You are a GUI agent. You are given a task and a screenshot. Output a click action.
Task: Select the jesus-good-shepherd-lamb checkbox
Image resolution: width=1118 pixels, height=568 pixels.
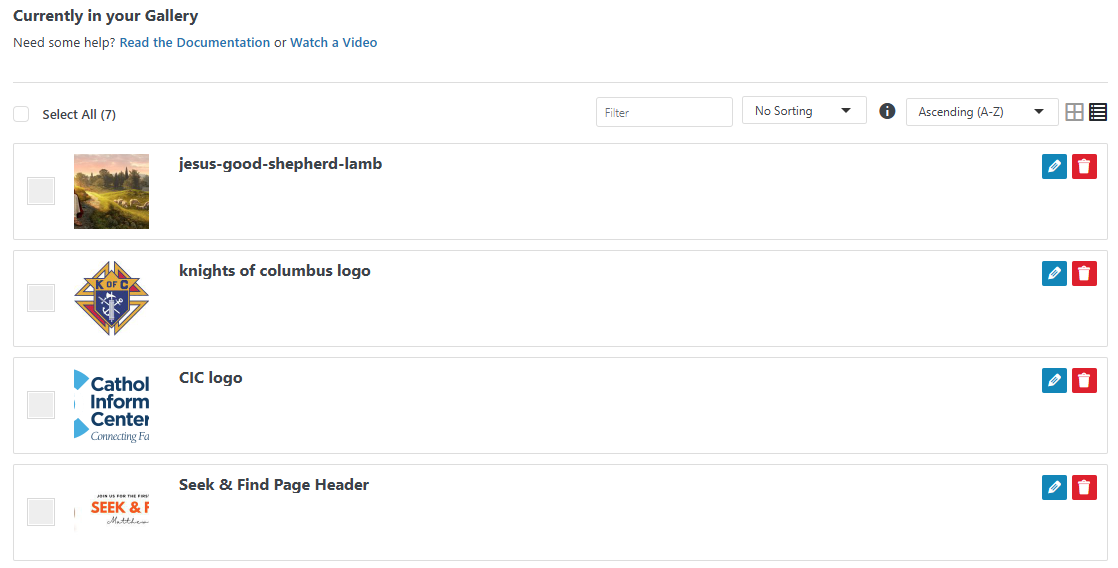pos(41,191)
